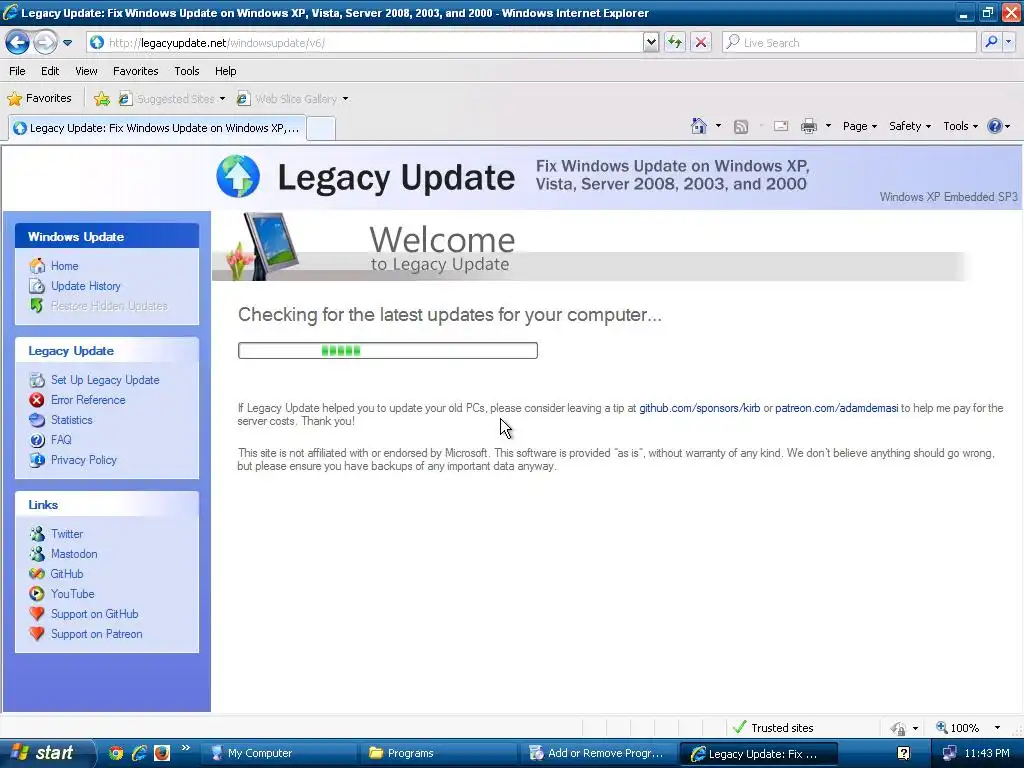The width and height of the screenshot is (1024, 768).
Task: Open the command bar Tools dropdown
Action: tap(960, 126)
